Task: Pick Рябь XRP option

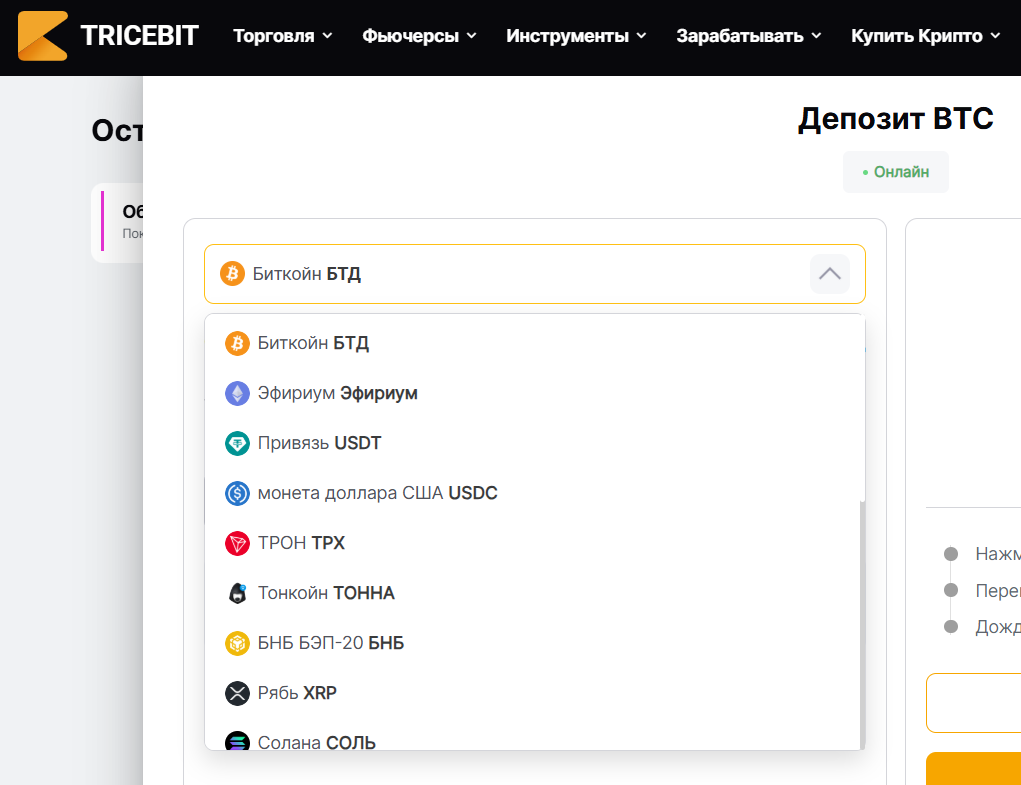Action: [533, 693]
